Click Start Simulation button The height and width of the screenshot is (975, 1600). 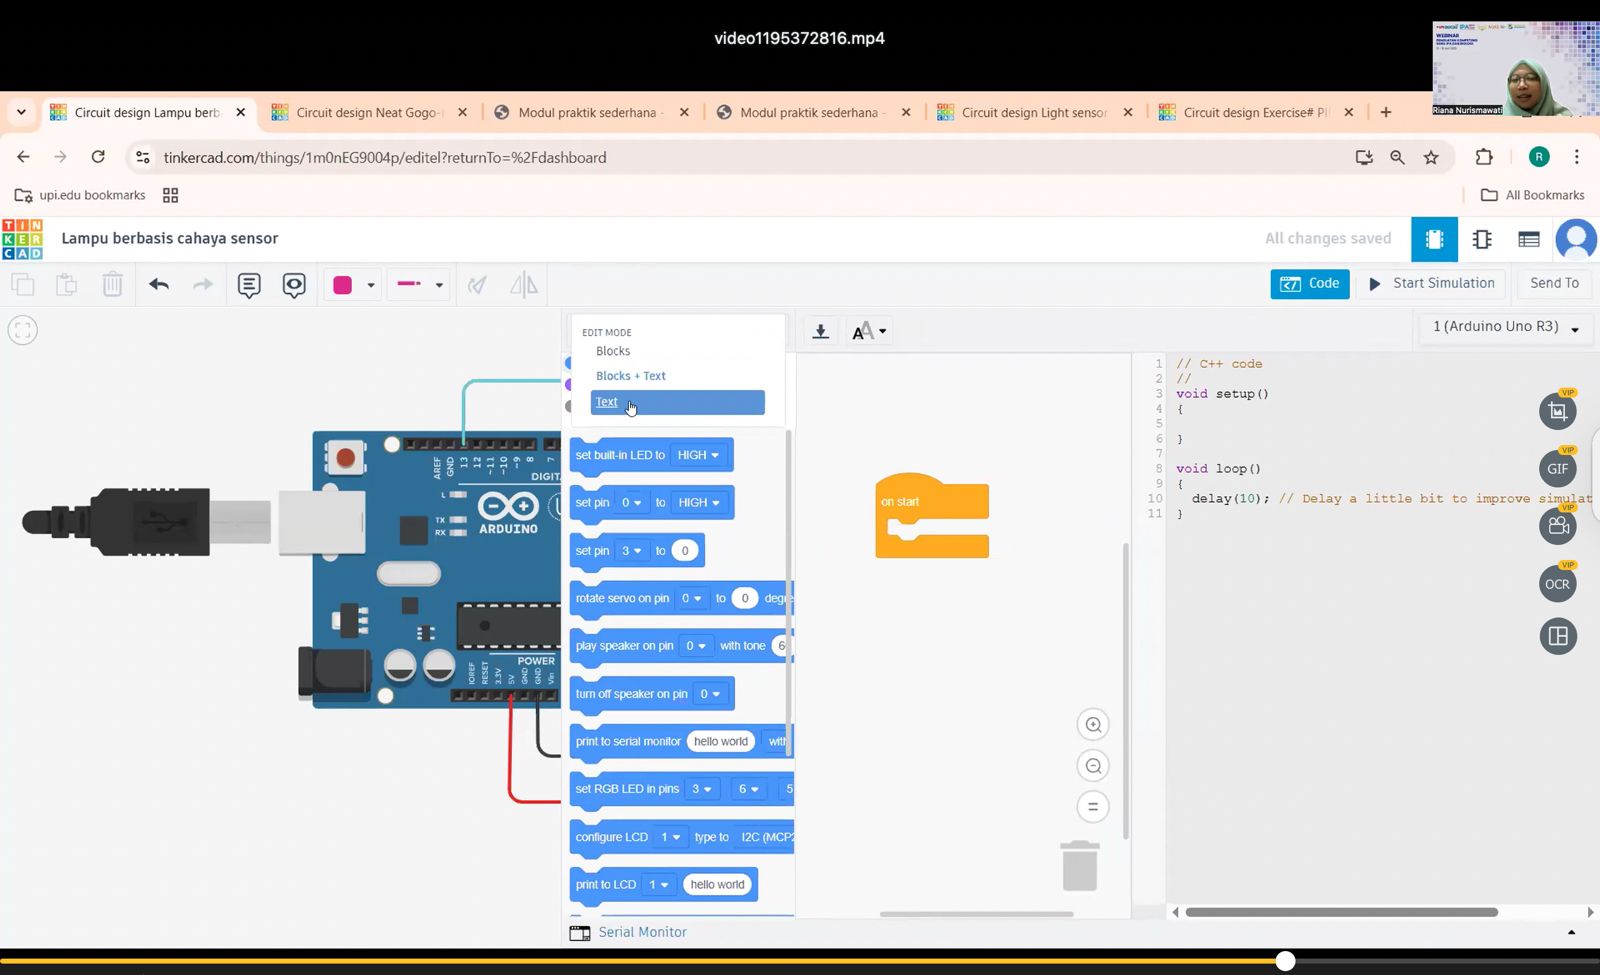pos(1431,284)
